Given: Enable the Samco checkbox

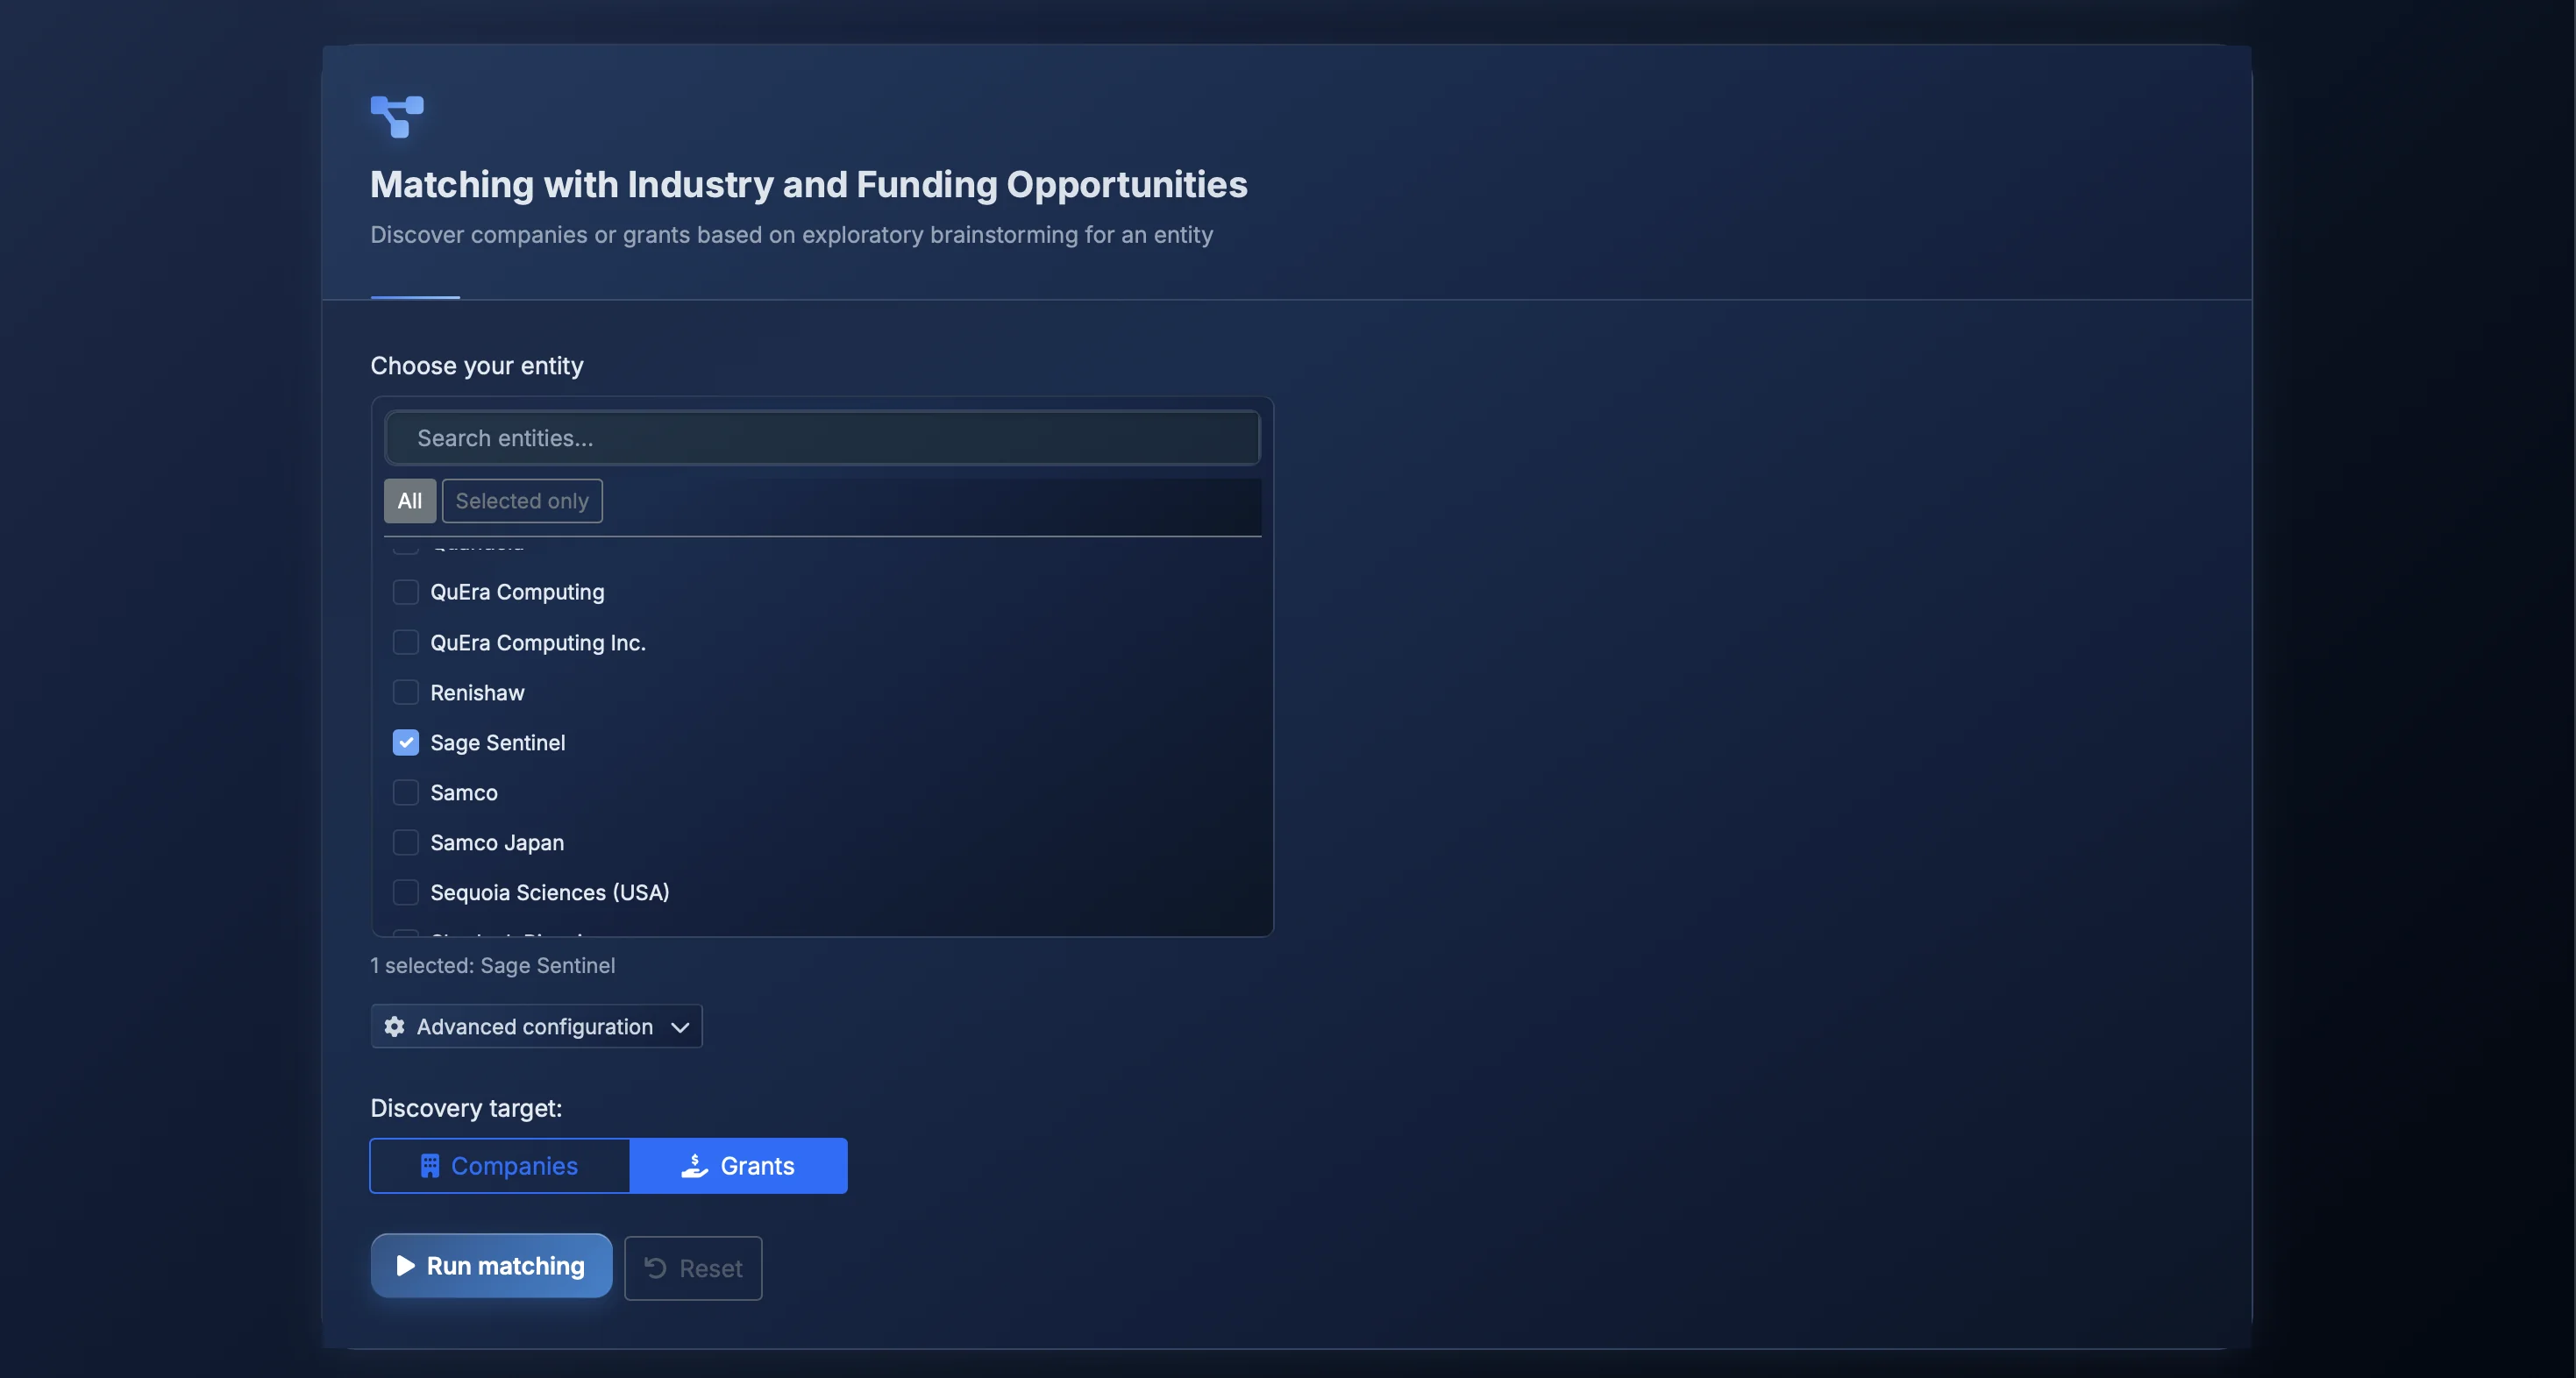Looking at the screenshot, I should pyautogui.click(x=405, y=792).
